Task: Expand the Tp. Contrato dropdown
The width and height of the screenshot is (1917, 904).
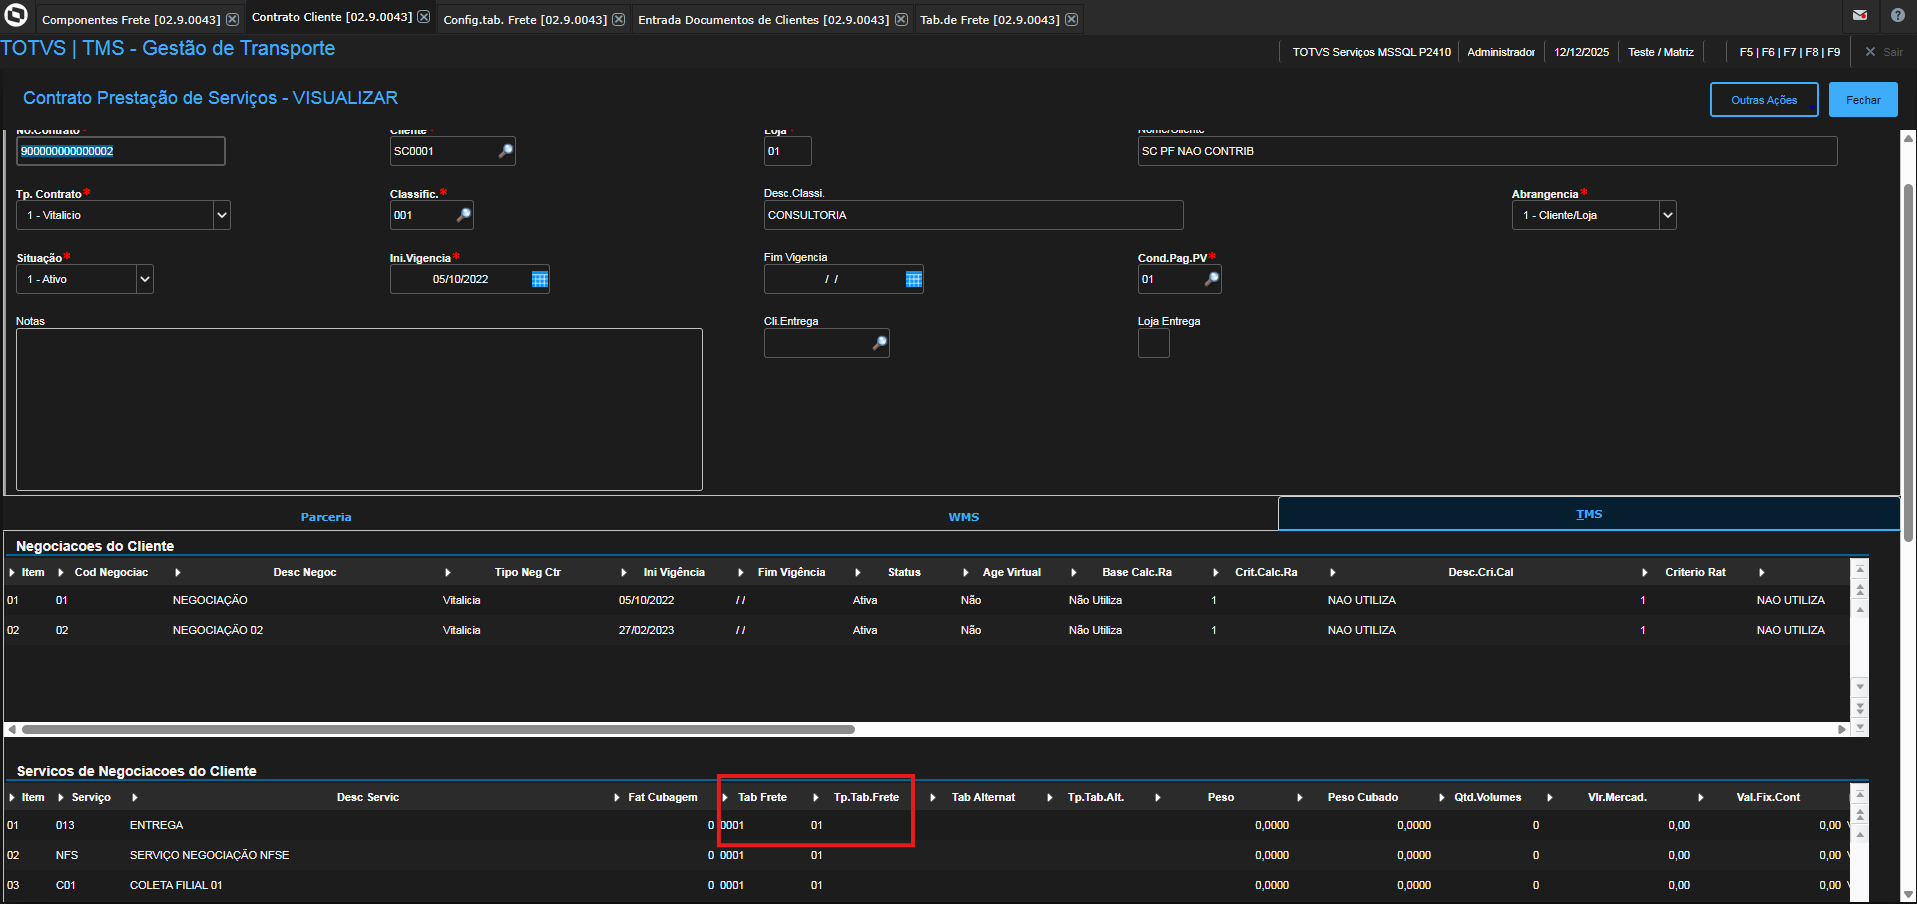Action: pyautogui.click(x=222, y=215)
